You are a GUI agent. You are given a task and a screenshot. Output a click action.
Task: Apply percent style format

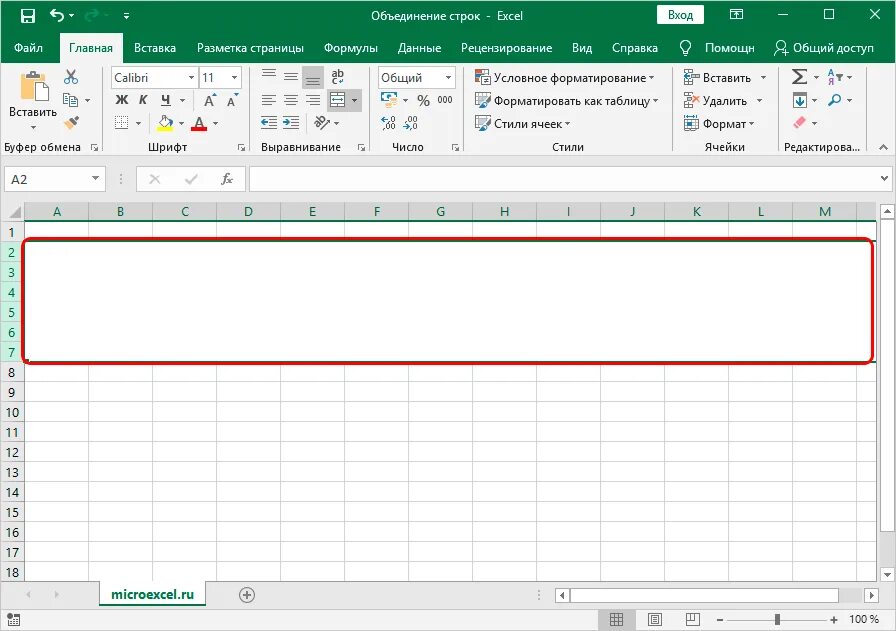[423, 101]
